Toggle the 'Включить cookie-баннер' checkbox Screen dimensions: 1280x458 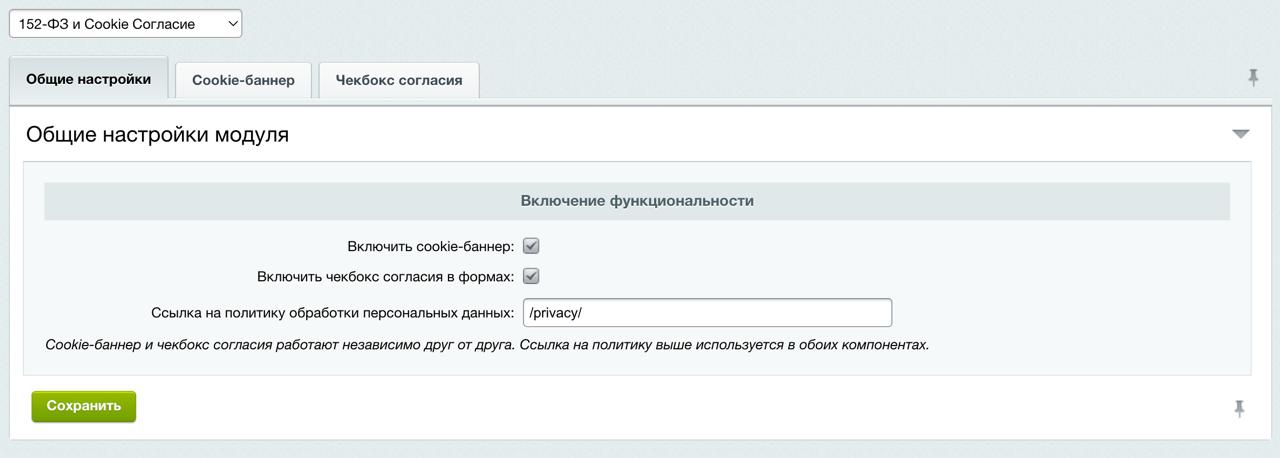[531, 246]
